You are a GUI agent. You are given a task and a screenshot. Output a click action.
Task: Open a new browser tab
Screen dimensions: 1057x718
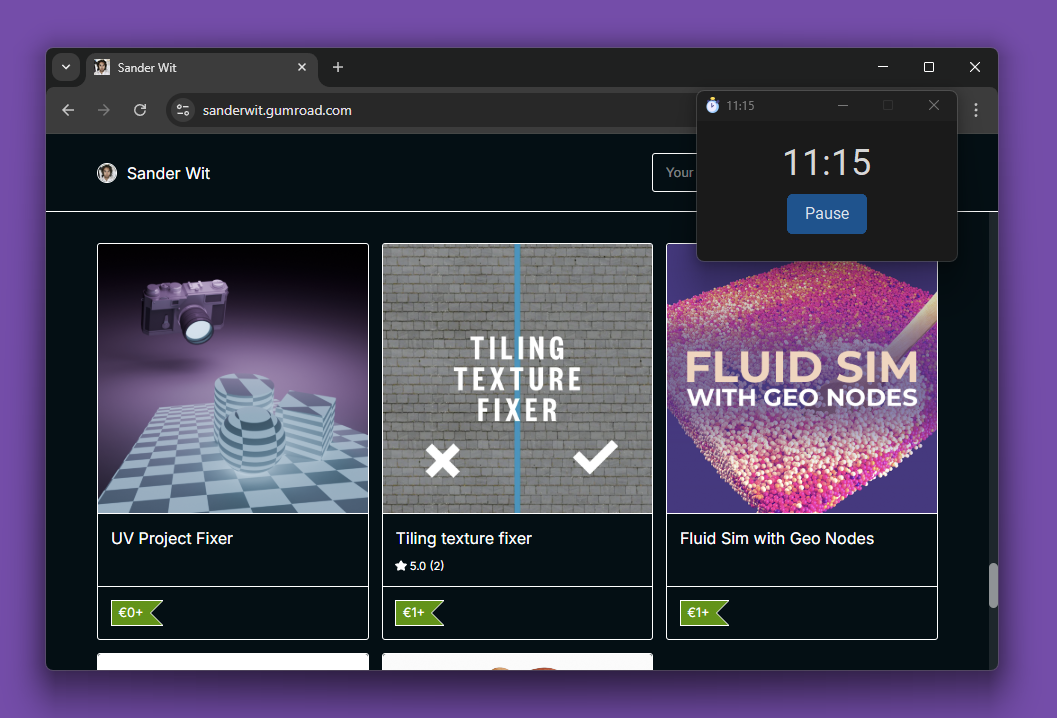(338, 67)
